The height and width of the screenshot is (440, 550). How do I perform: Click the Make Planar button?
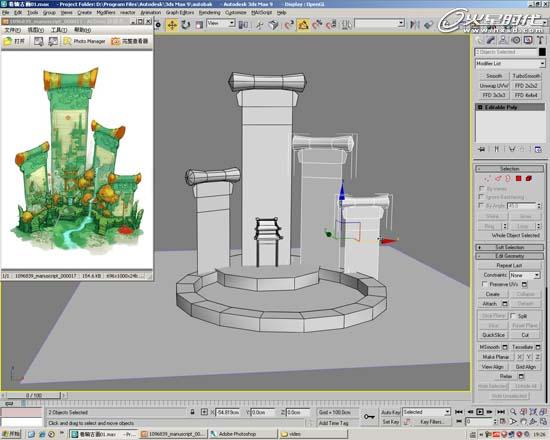[496, 357]
